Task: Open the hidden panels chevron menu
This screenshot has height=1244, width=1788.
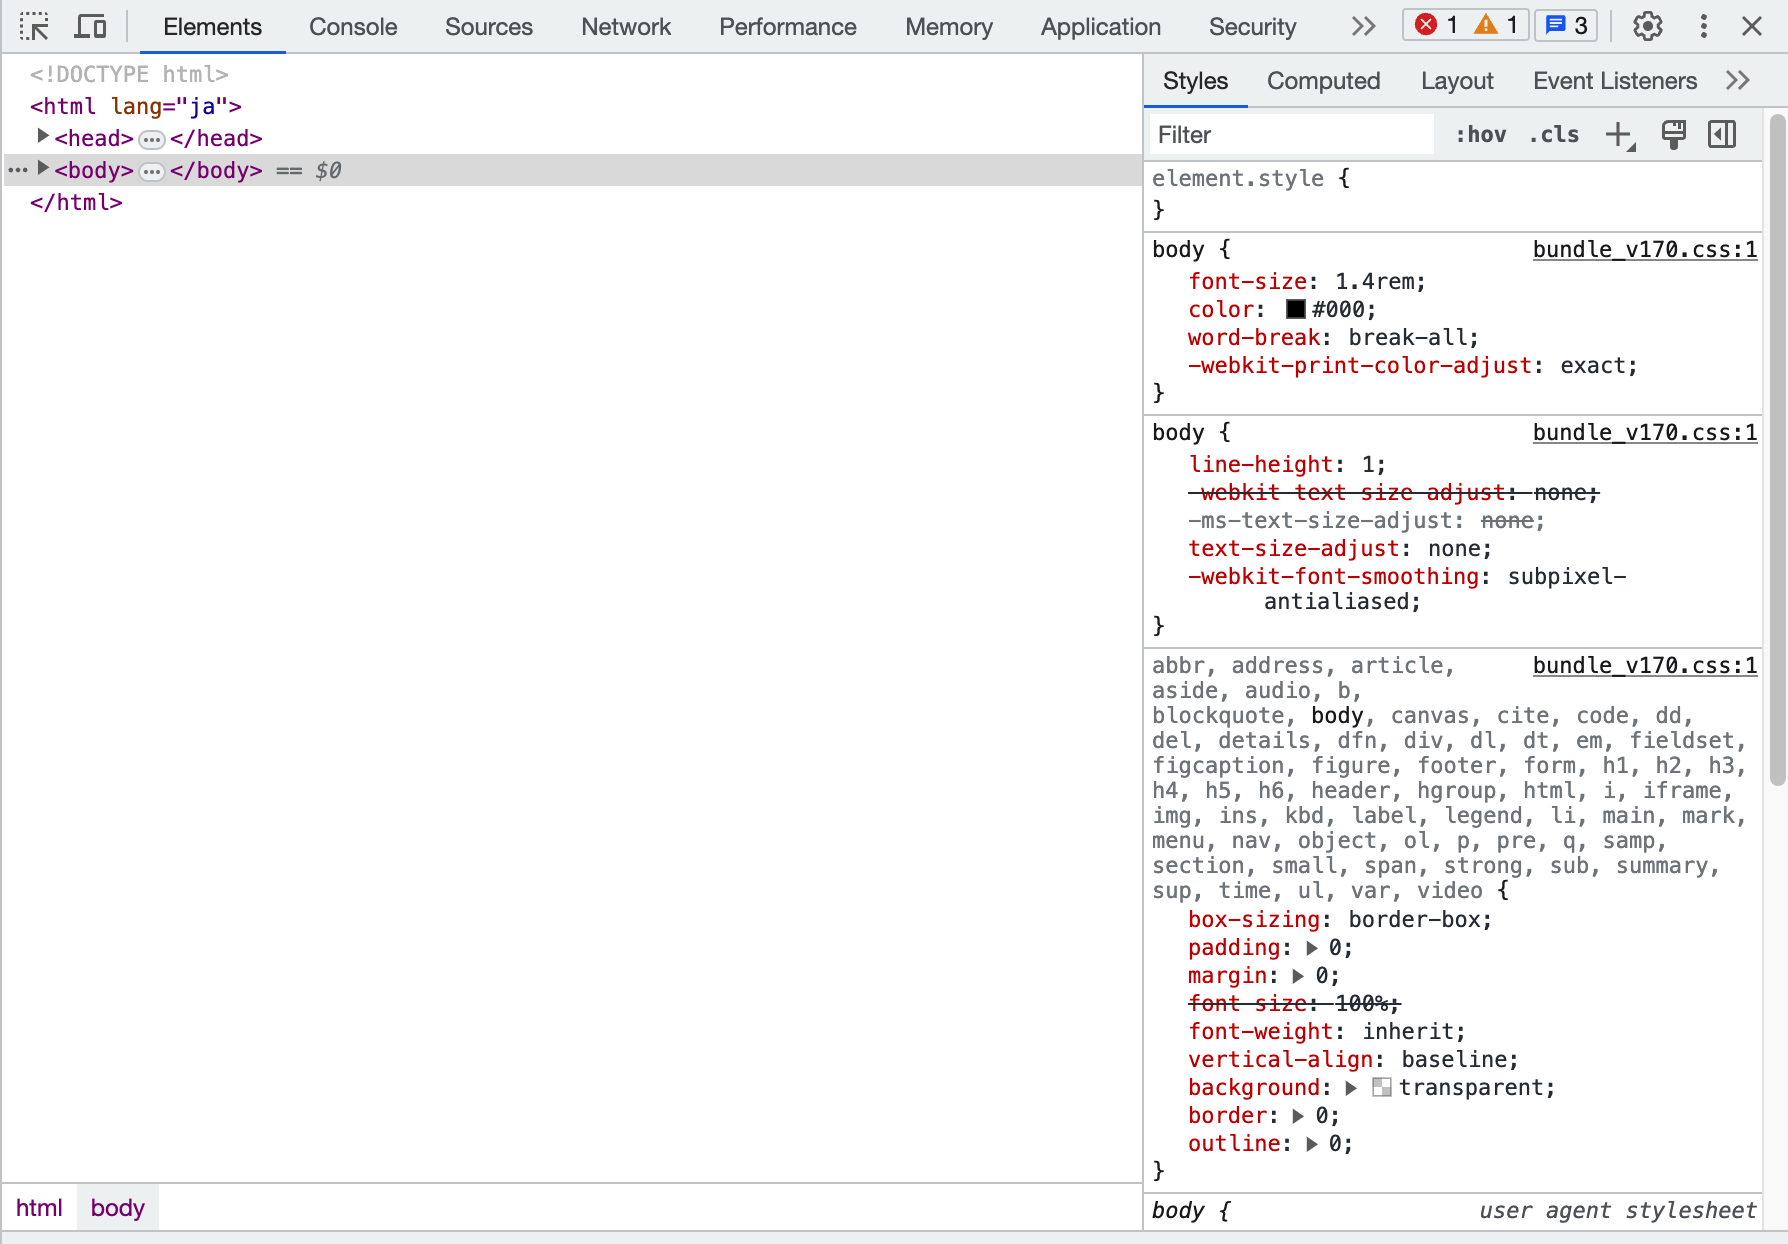Action: [1362, 27]
